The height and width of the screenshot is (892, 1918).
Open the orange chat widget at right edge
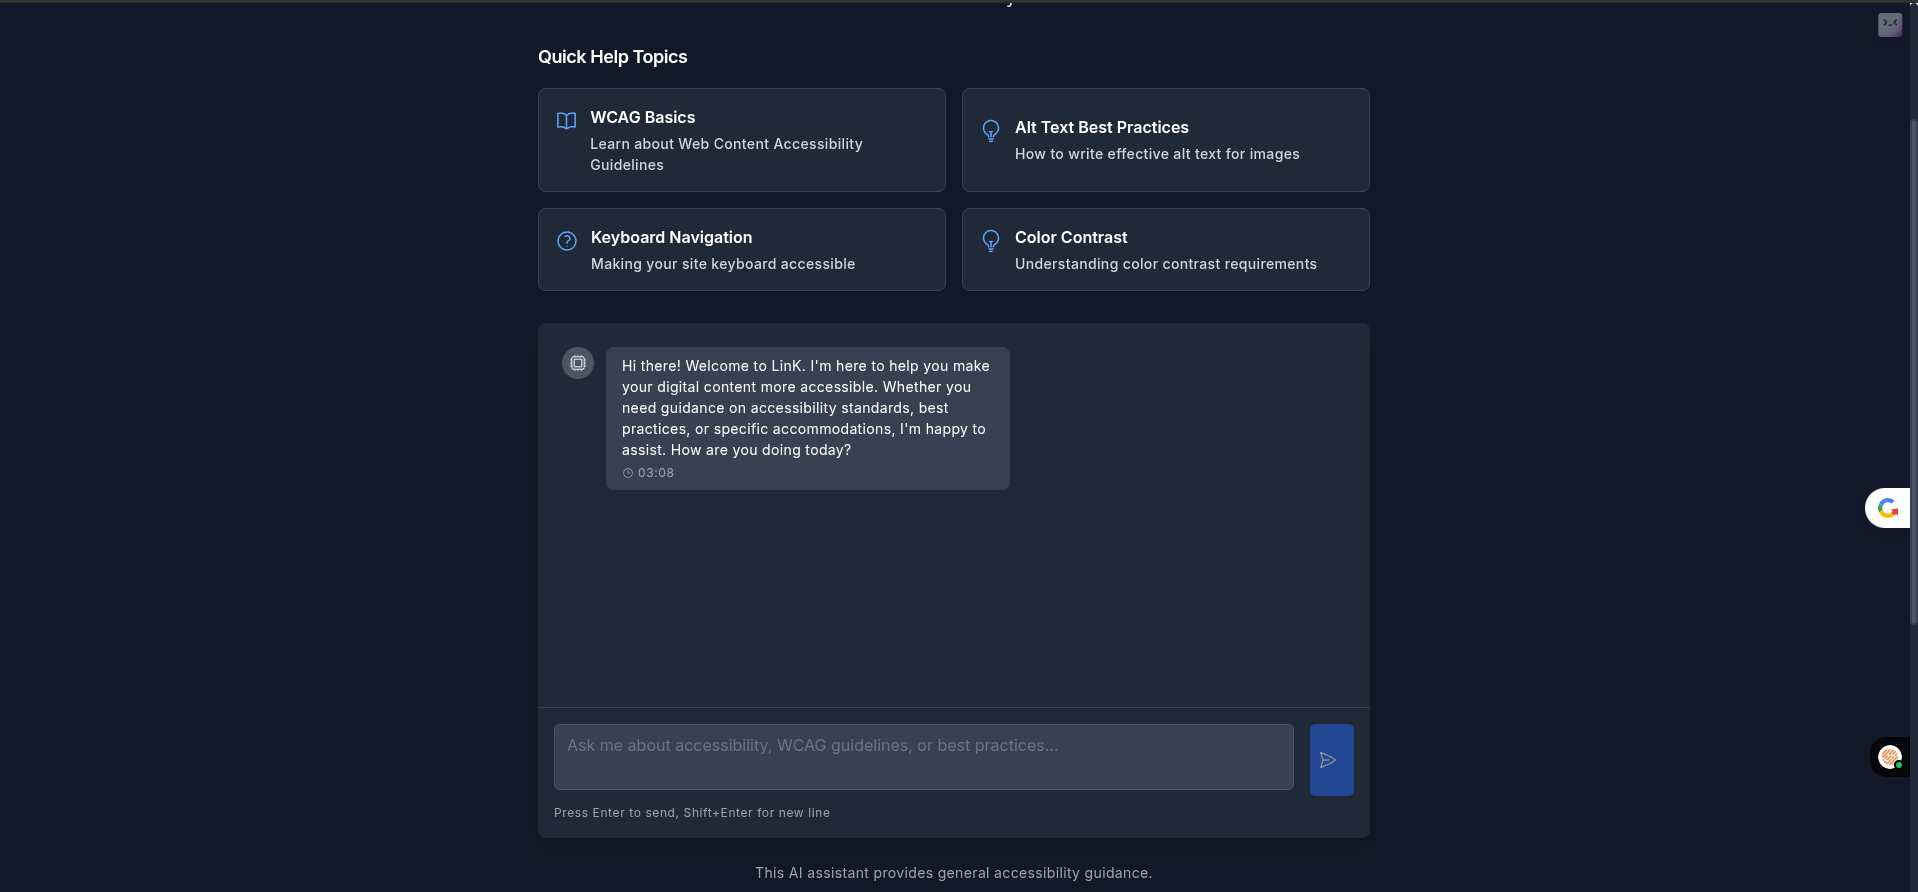(1889, 757)
